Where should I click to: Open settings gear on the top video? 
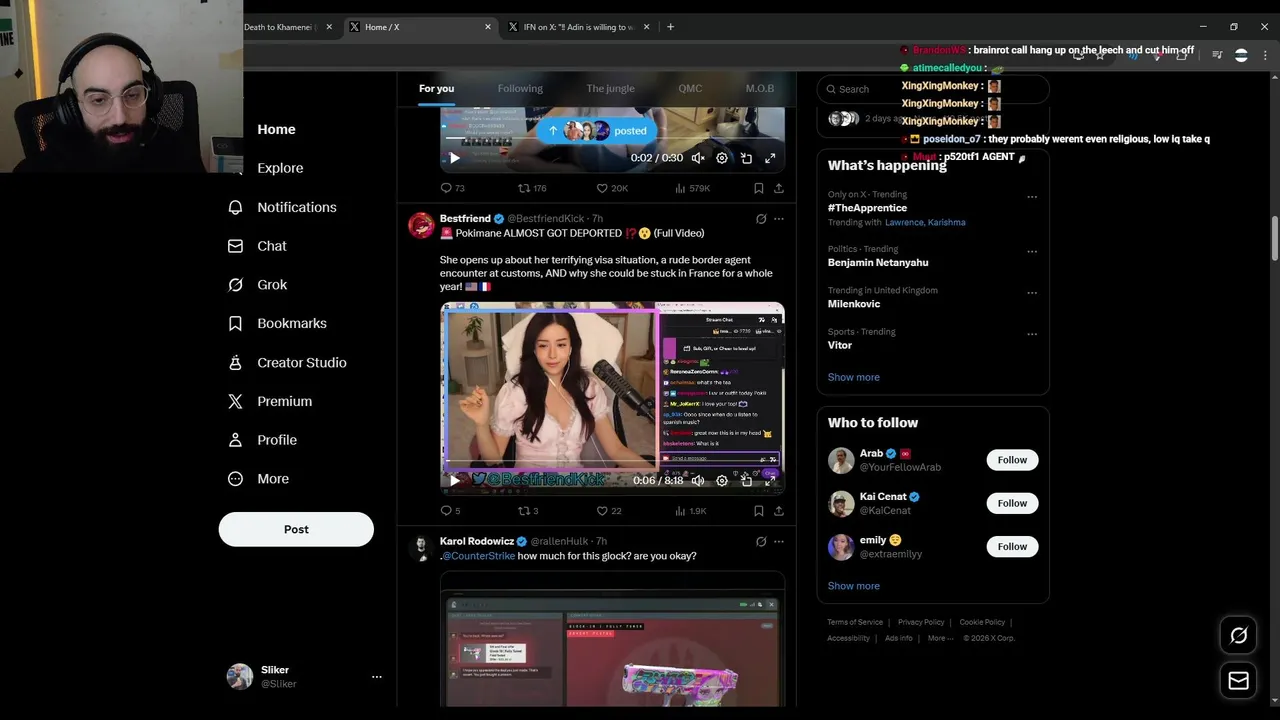click(722, 158)
